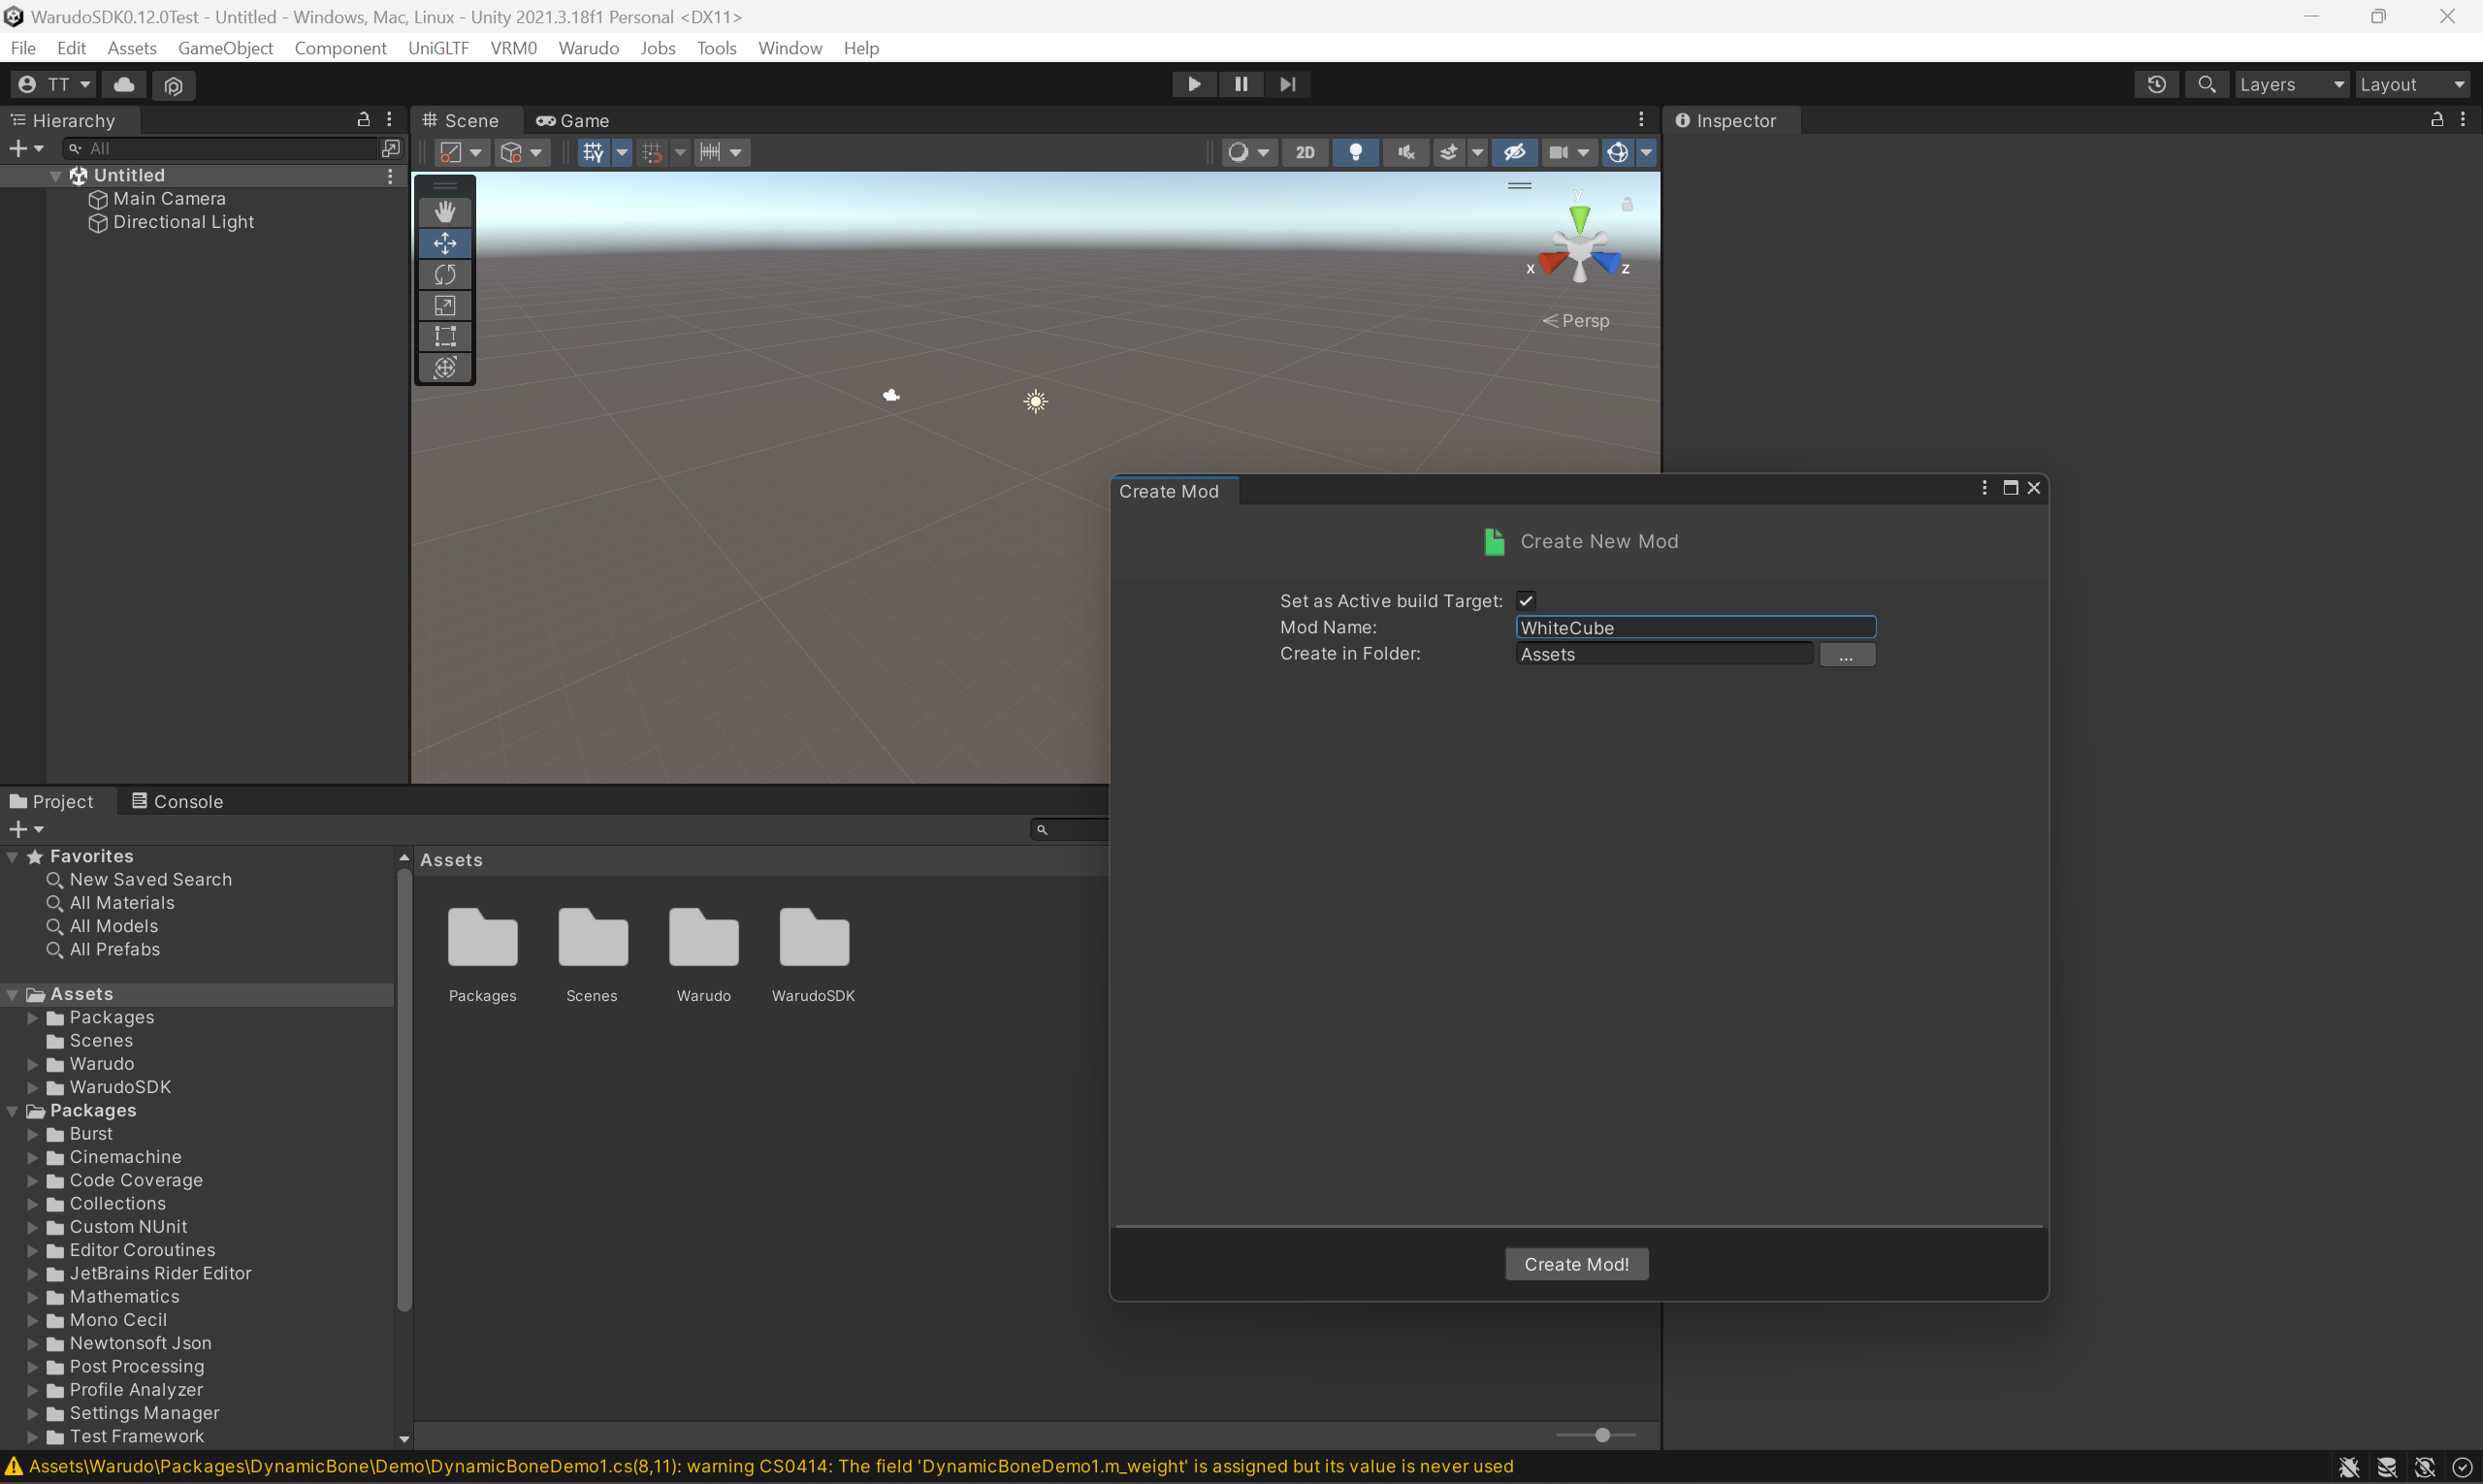The image size is (2483, 1484).
Task: Toggle scene lighting bulb
Action: click(1356, 152)
